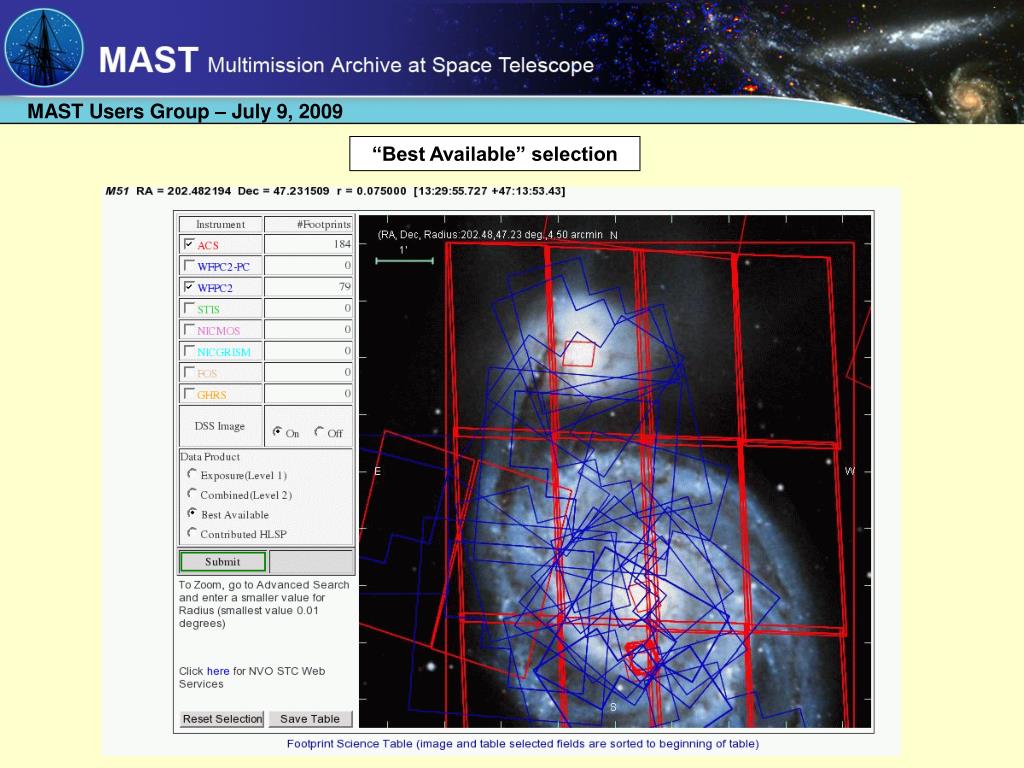Click the M51 DSS sky image
The height and width of the screenshot is (768, 1024).
point(615,471)
